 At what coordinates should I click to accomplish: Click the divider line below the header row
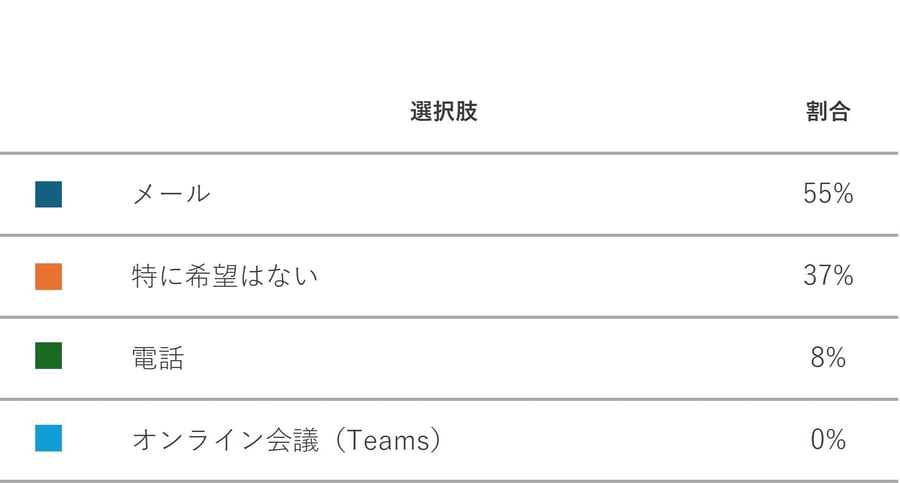tap(449, 153)
